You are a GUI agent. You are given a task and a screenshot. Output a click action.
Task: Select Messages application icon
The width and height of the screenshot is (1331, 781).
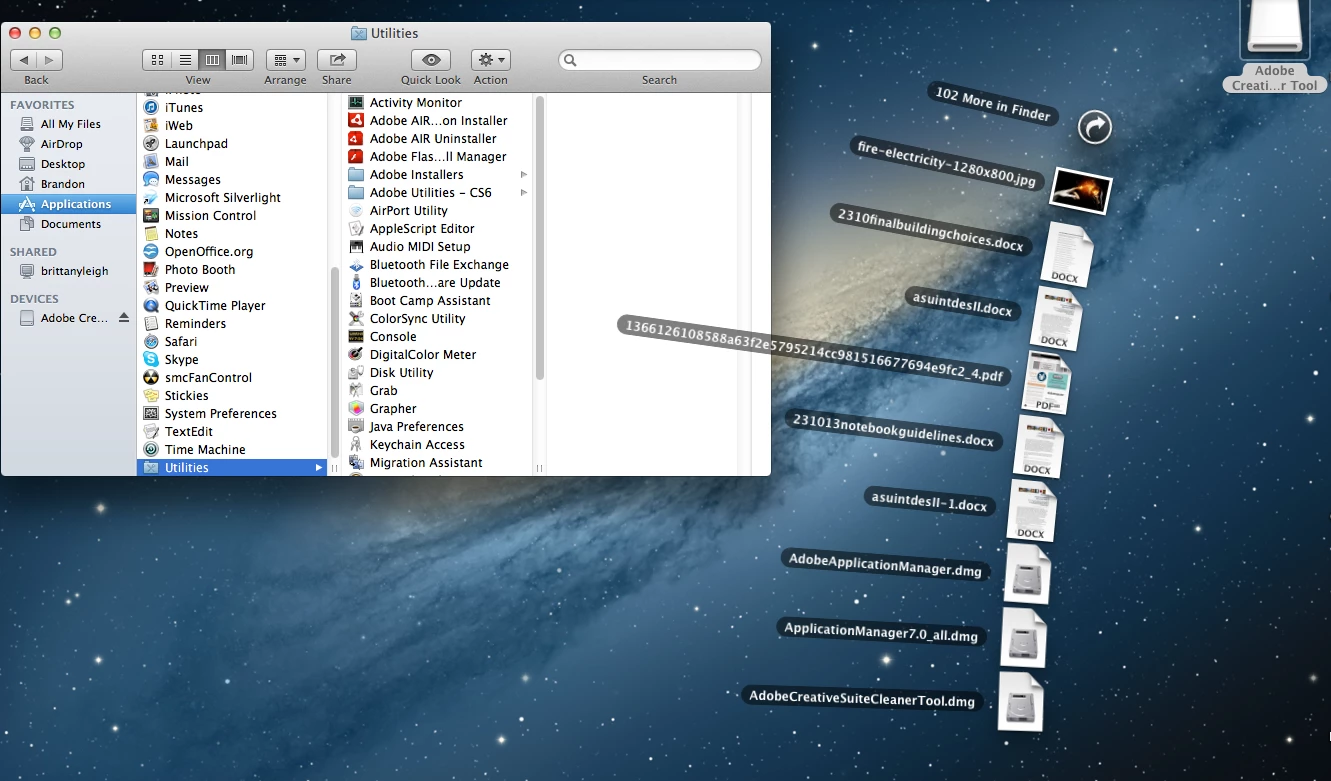[x=151, y=179]
